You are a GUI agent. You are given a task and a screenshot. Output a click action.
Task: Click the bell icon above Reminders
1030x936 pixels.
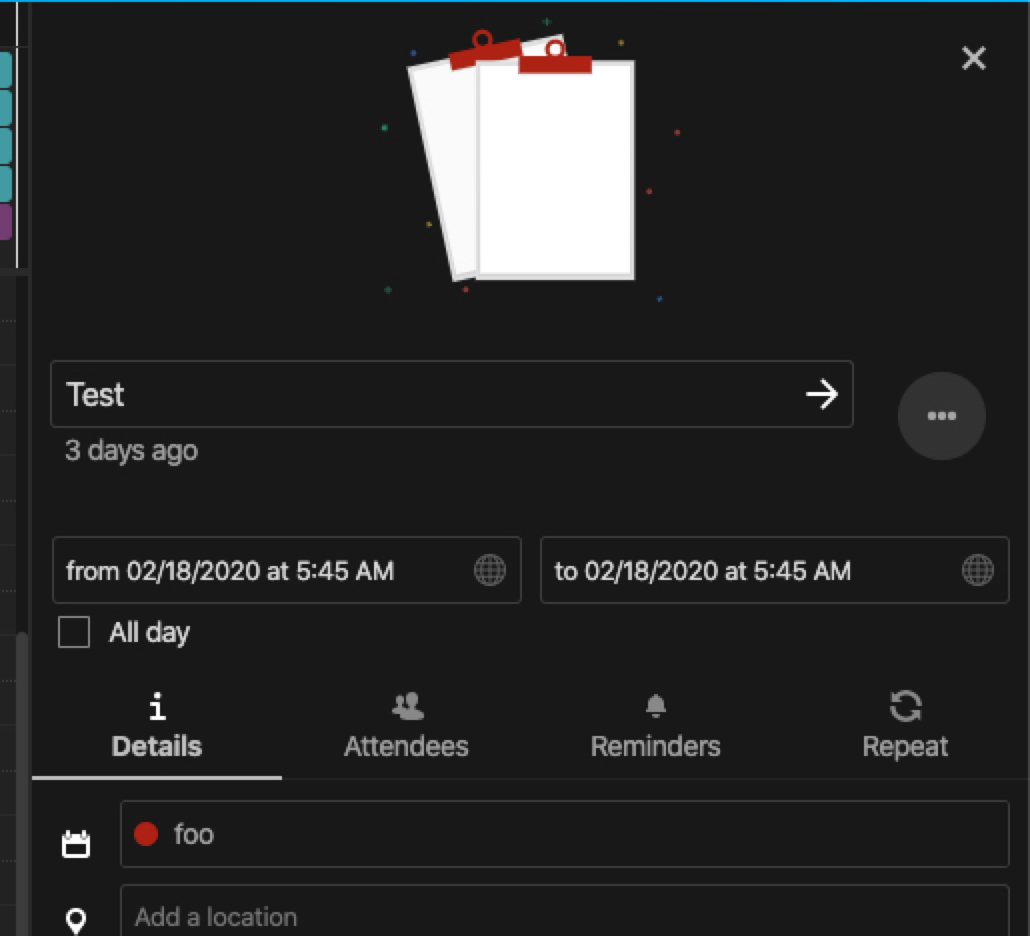coord(655,706)
